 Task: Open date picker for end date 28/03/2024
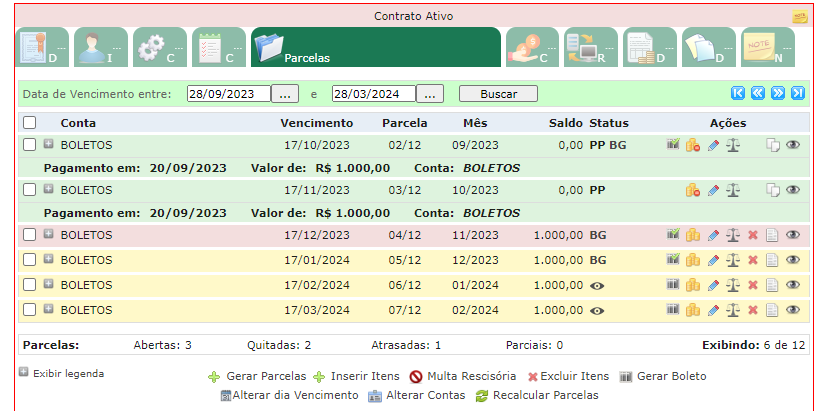click(x=430, y=94)
